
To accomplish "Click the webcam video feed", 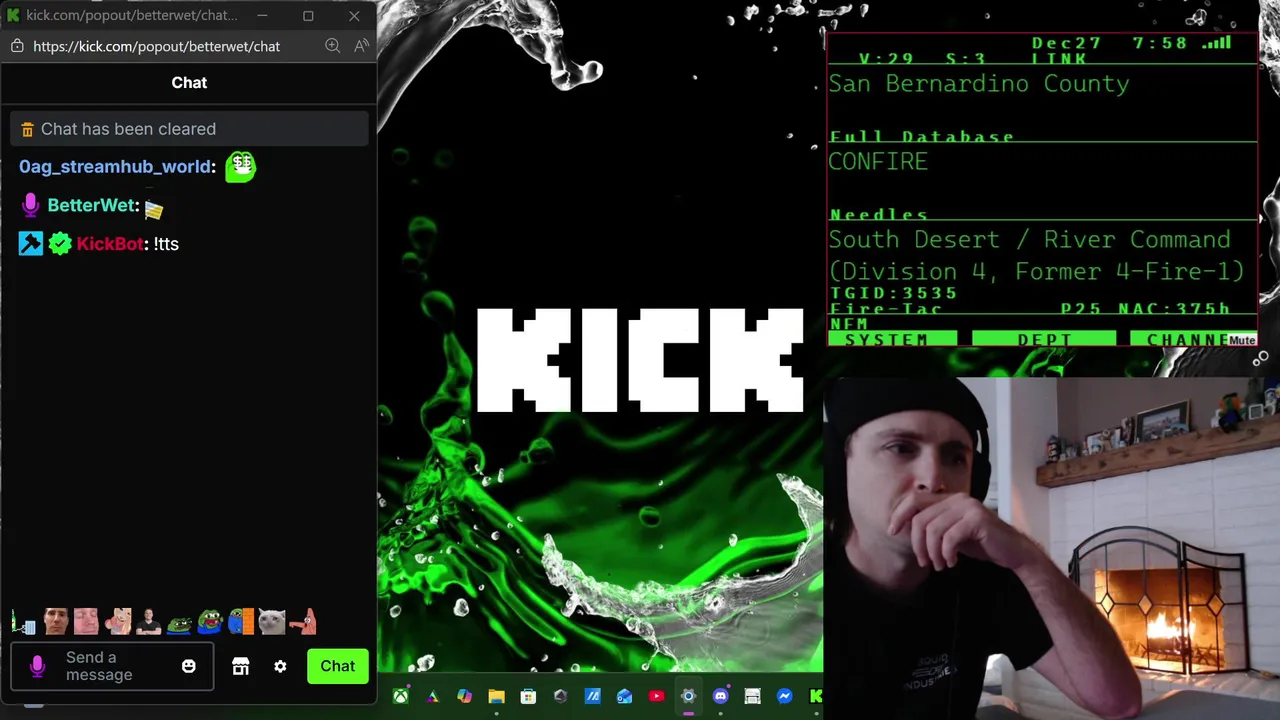I will click(1051, 548).
